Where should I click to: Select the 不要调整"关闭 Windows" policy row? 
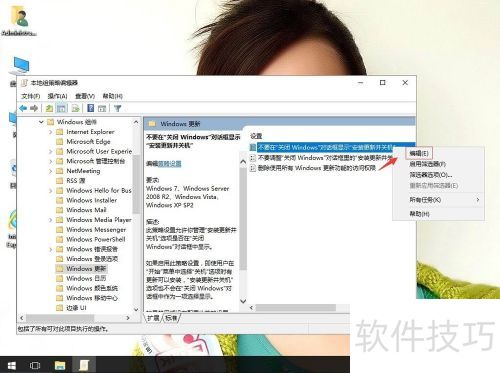point(321,158)
